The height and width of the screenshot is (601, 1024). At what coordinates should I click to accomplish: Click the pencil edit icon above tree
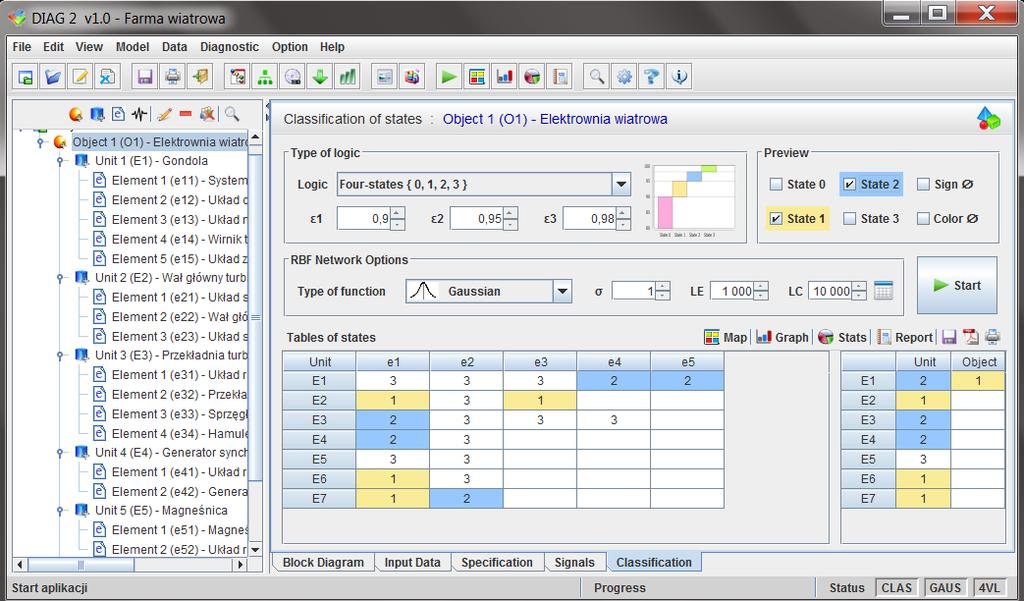point(165,114)
